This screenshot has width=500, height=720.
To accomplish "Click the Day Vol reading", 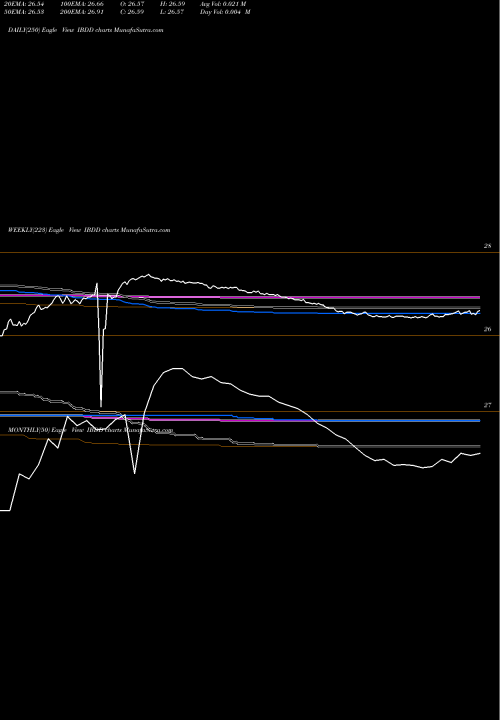I will point(225,12).
